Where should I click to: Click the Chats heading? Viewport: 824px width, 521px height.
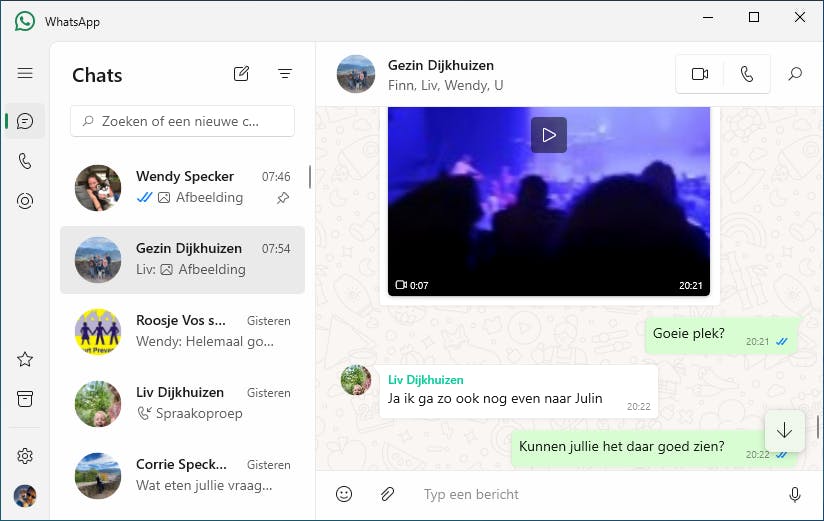pyautogui.click(x=97, y=75)
